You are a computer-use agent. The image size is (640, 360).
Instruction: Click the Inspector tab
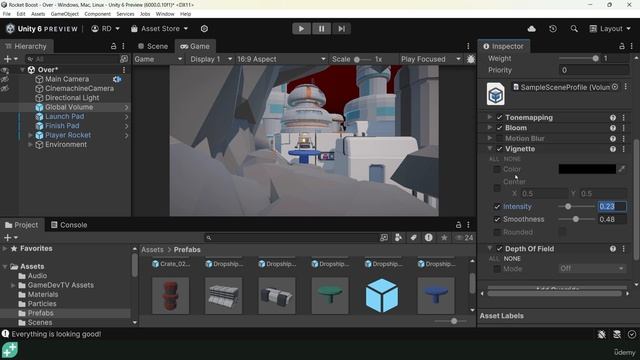pos(504,46)
